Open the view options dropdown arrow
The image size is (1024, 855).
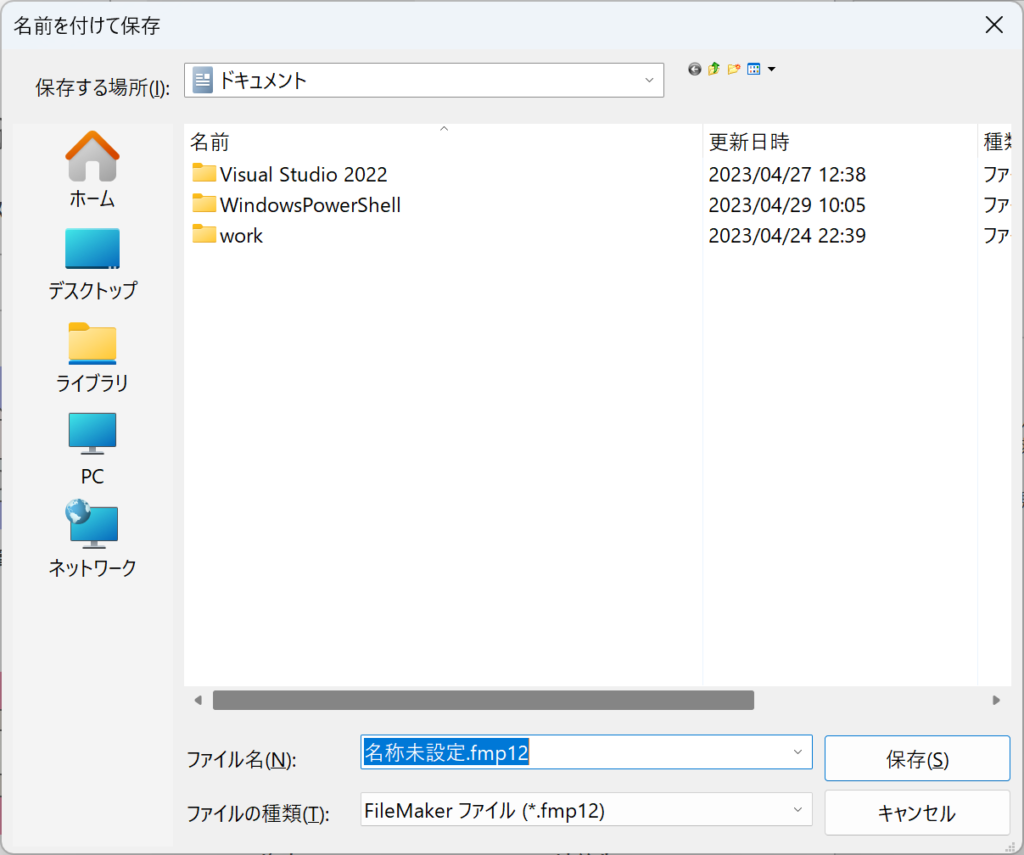[772, 69]
